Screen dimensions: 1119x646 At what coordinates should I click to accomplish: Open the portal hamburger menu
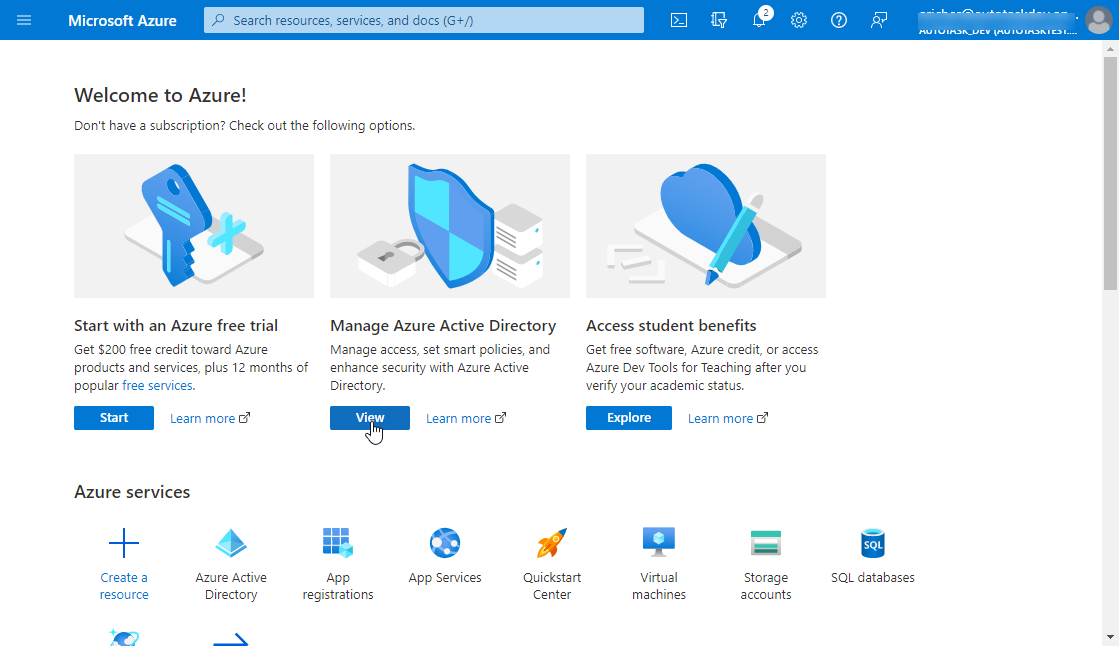coord(24,20)
